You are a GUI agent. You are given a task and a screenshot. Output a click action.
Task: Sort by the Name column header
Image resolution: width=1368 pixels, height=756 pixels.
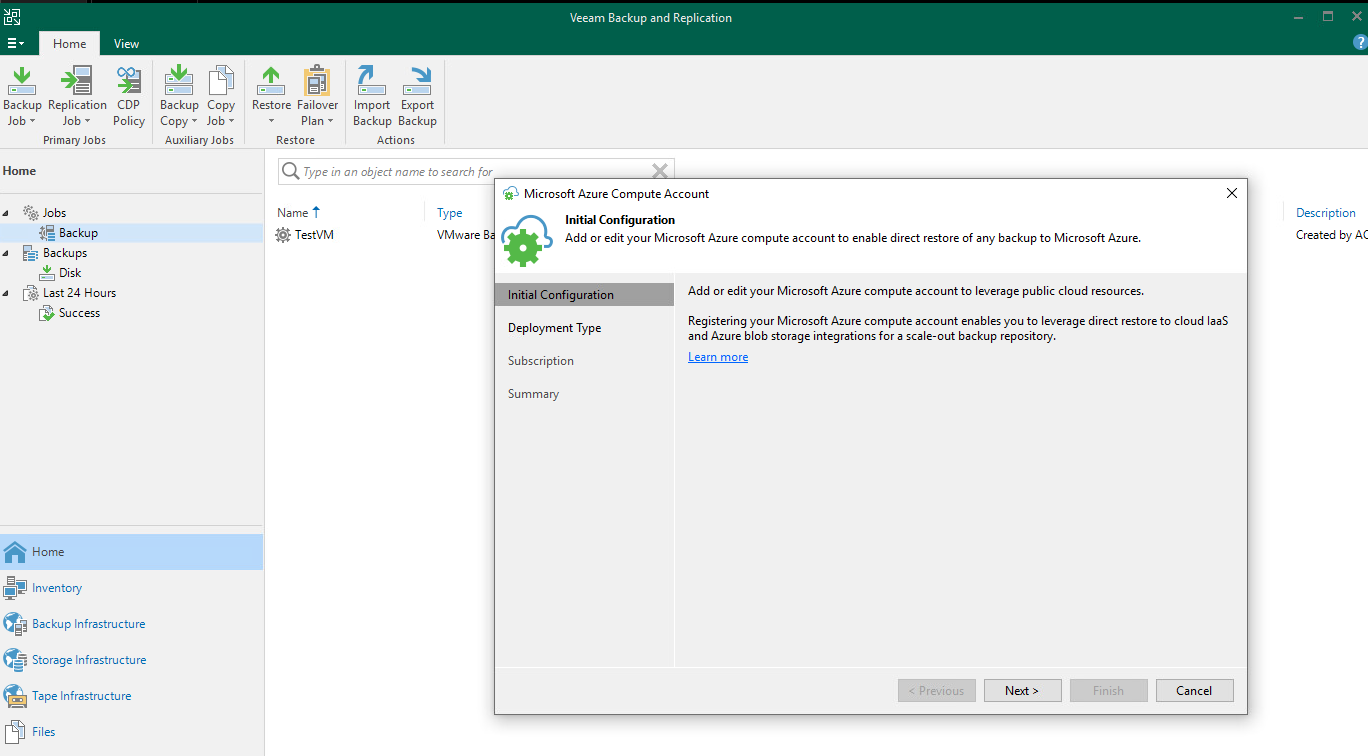pyautogui.click(x=293, y=213)
